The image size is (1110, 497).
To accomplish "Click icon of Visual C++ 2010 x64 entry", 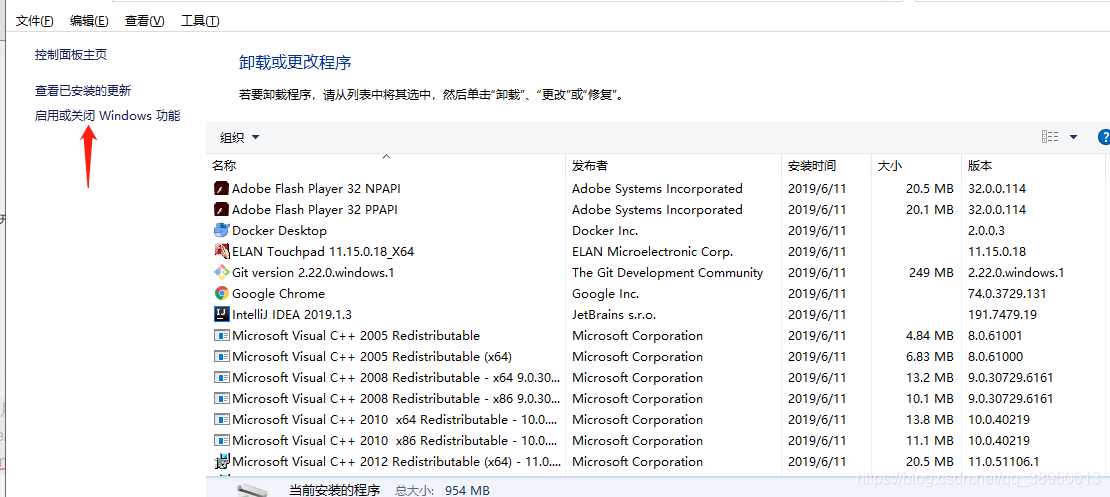I will click(222, 420).
